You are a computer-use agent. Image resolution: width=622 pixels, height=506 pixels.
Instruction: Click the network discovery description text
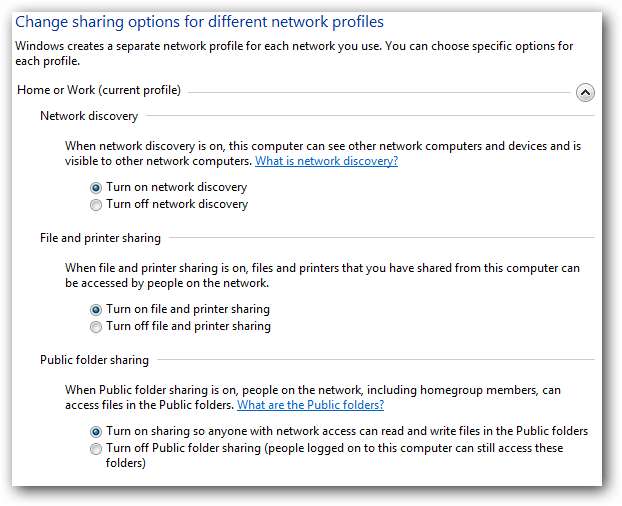click(320, 146)
